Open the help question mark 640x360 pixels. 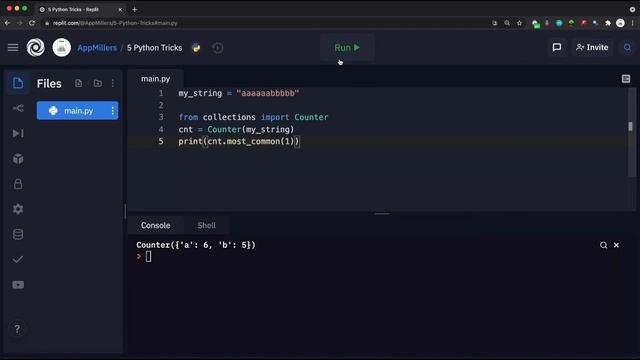[17, 329]
